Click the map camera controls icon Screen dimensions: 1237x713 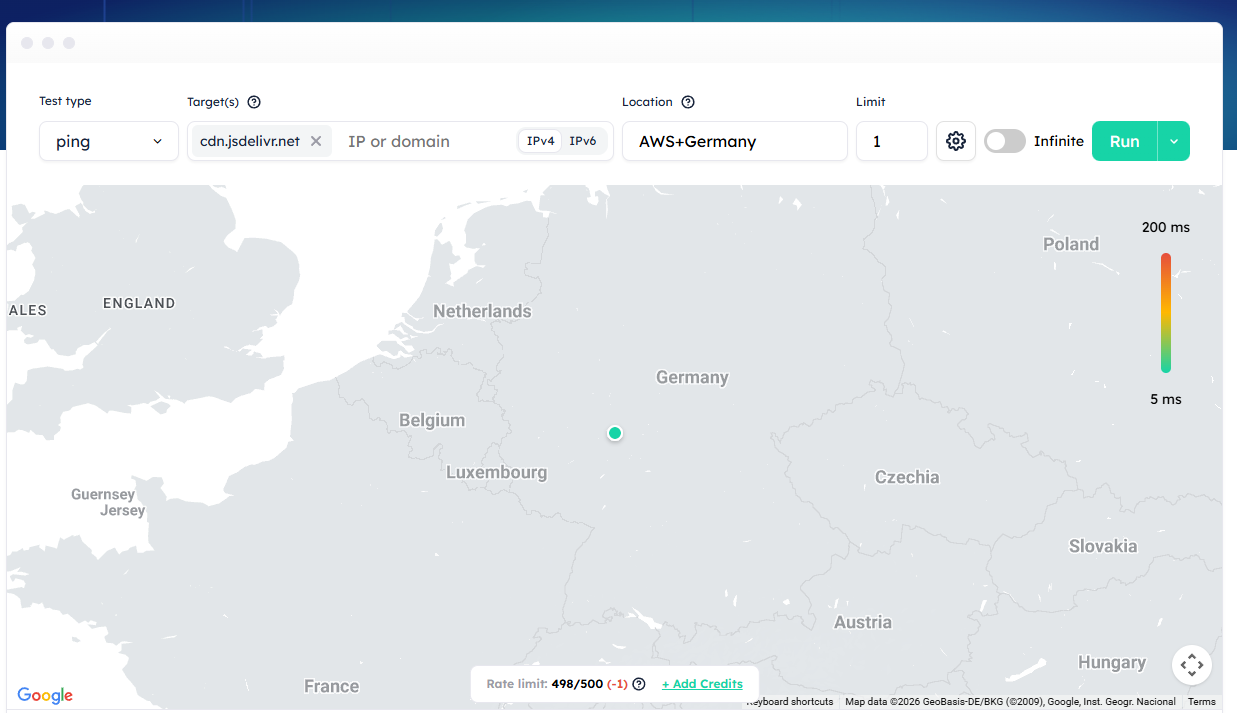[1192, 664]
